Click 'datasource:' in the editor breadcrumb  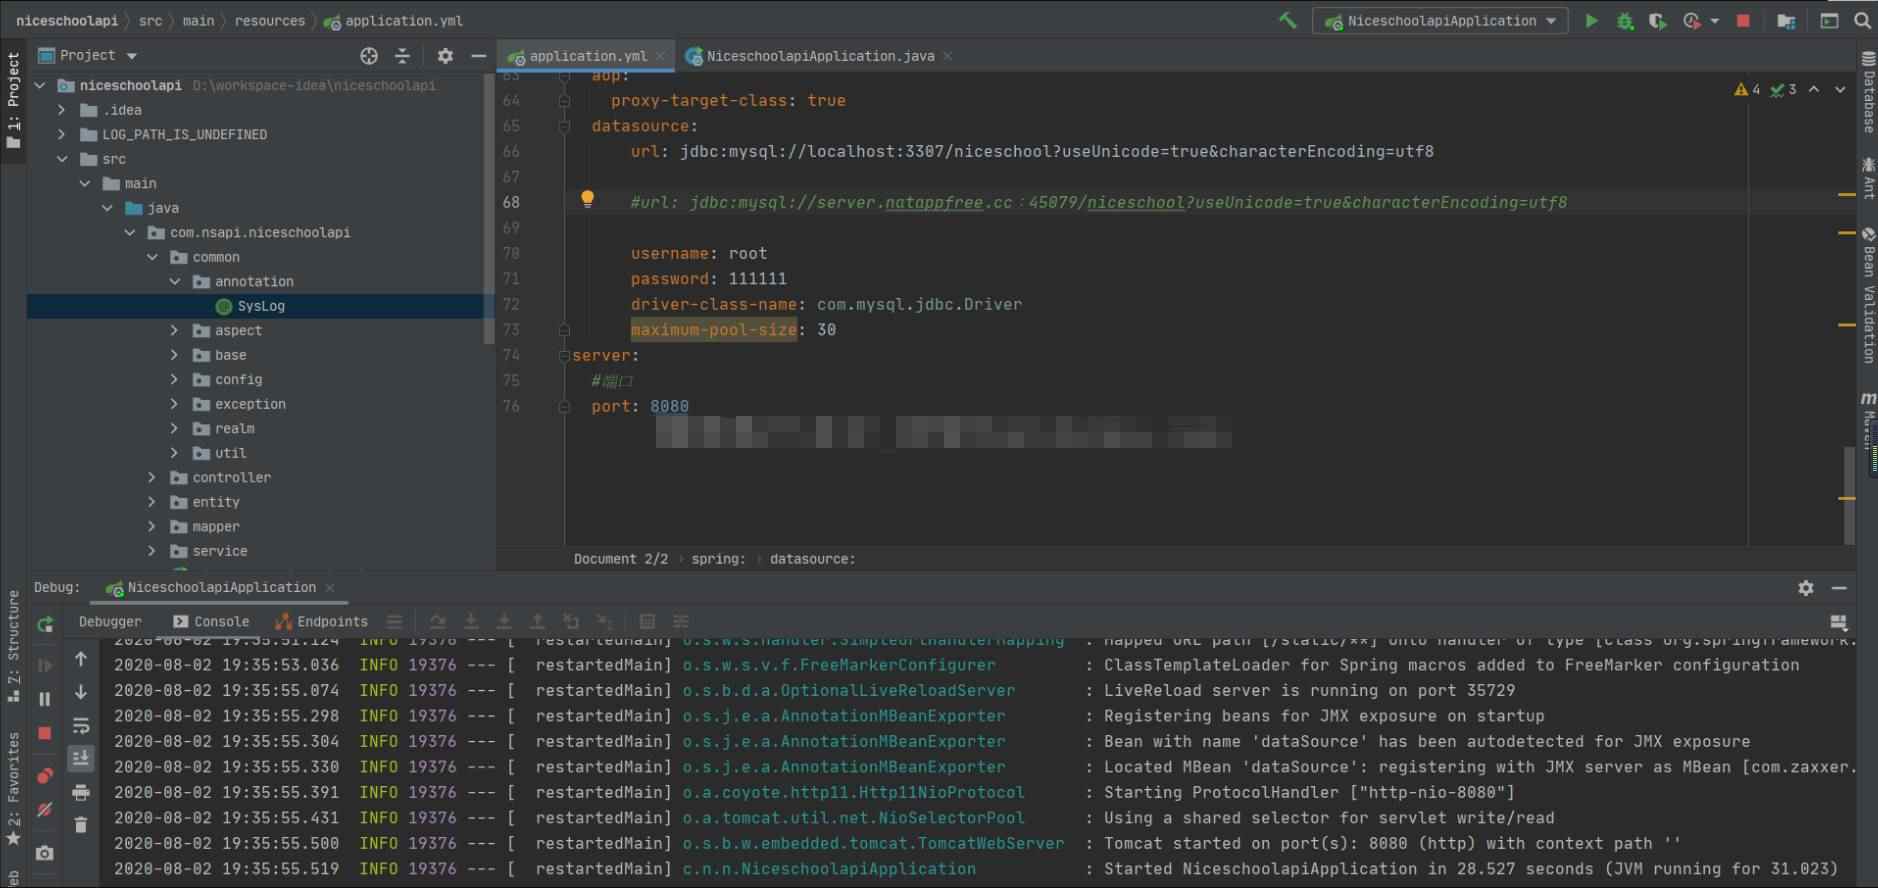(x=812, y=559)
